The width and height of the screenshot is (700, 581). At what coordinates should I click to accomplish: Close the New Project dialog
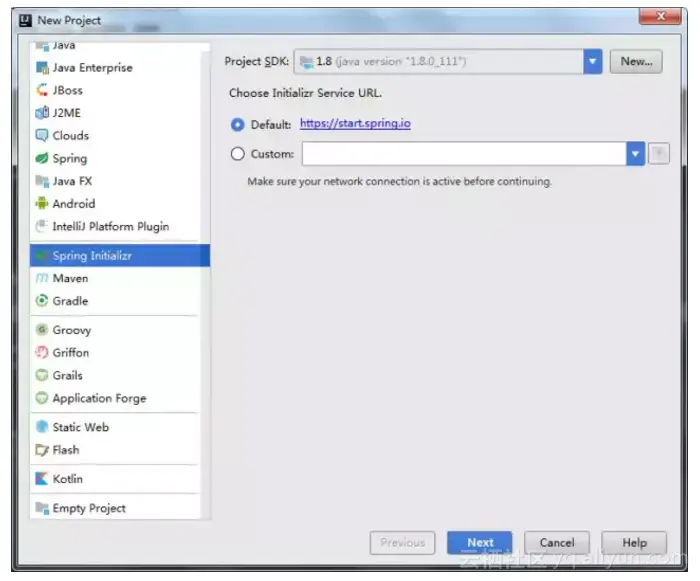click(x=660, y=17)
